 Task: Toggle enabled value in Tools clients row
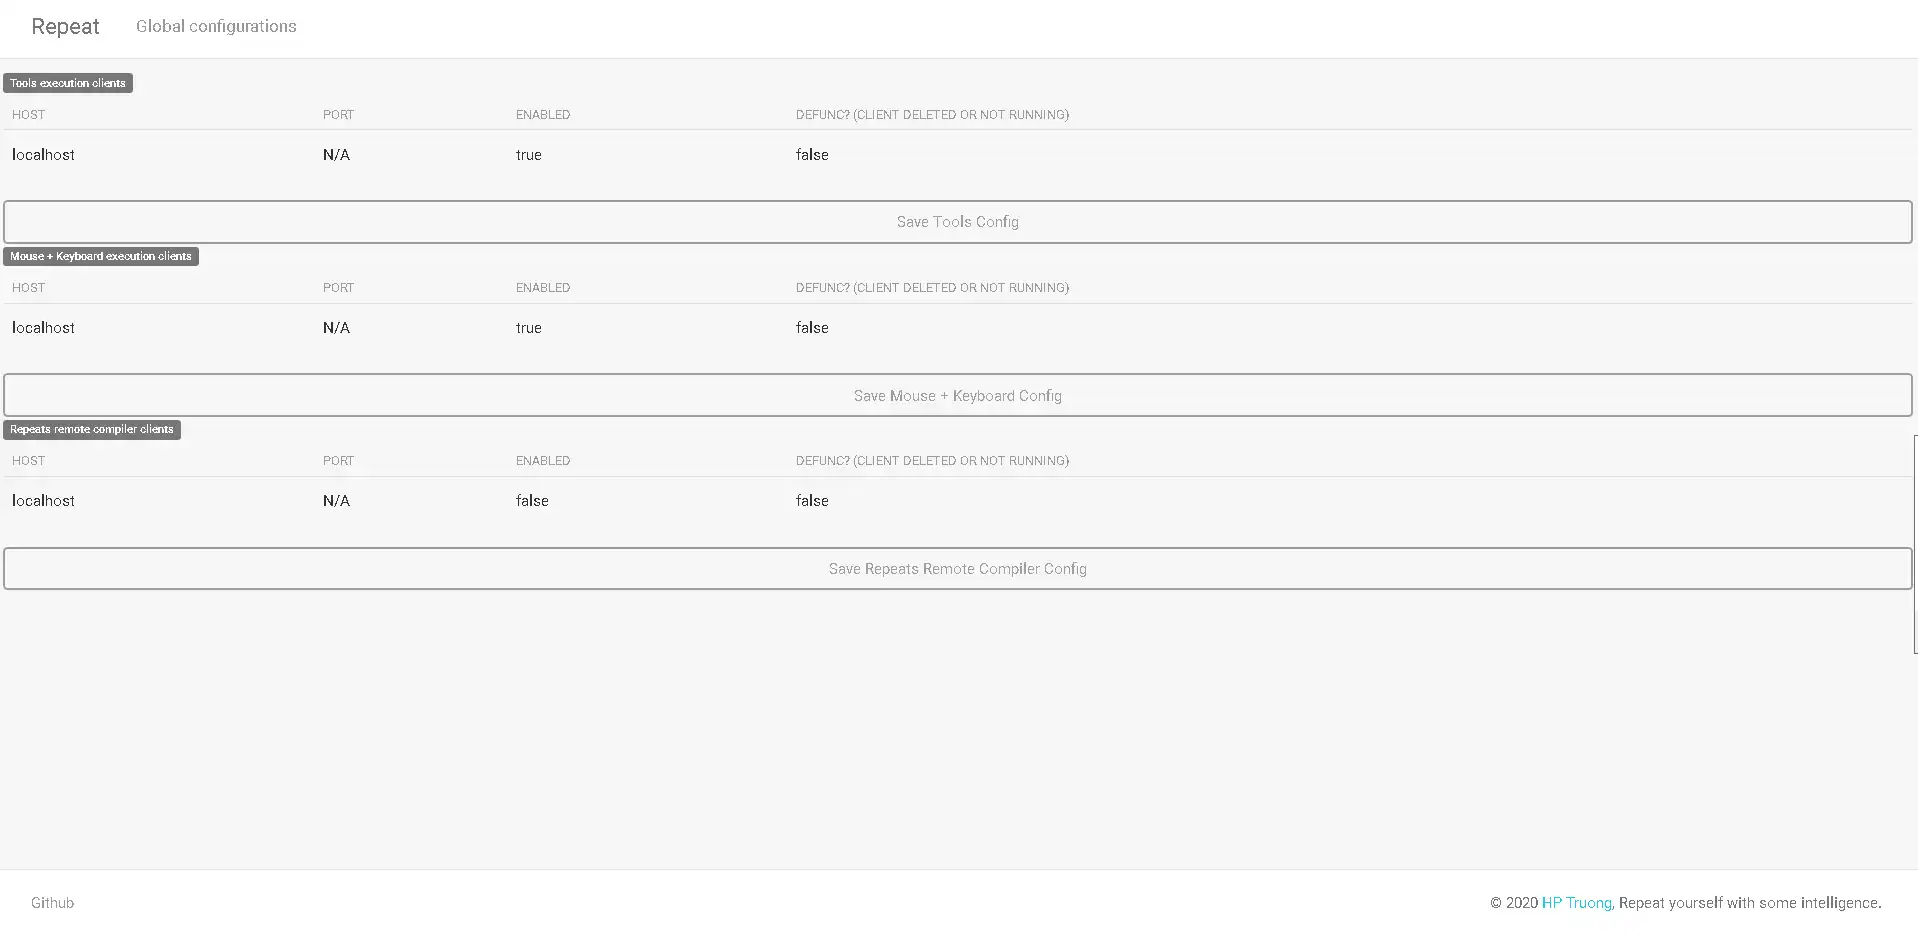pyautogui.click(x=528, y=155)
